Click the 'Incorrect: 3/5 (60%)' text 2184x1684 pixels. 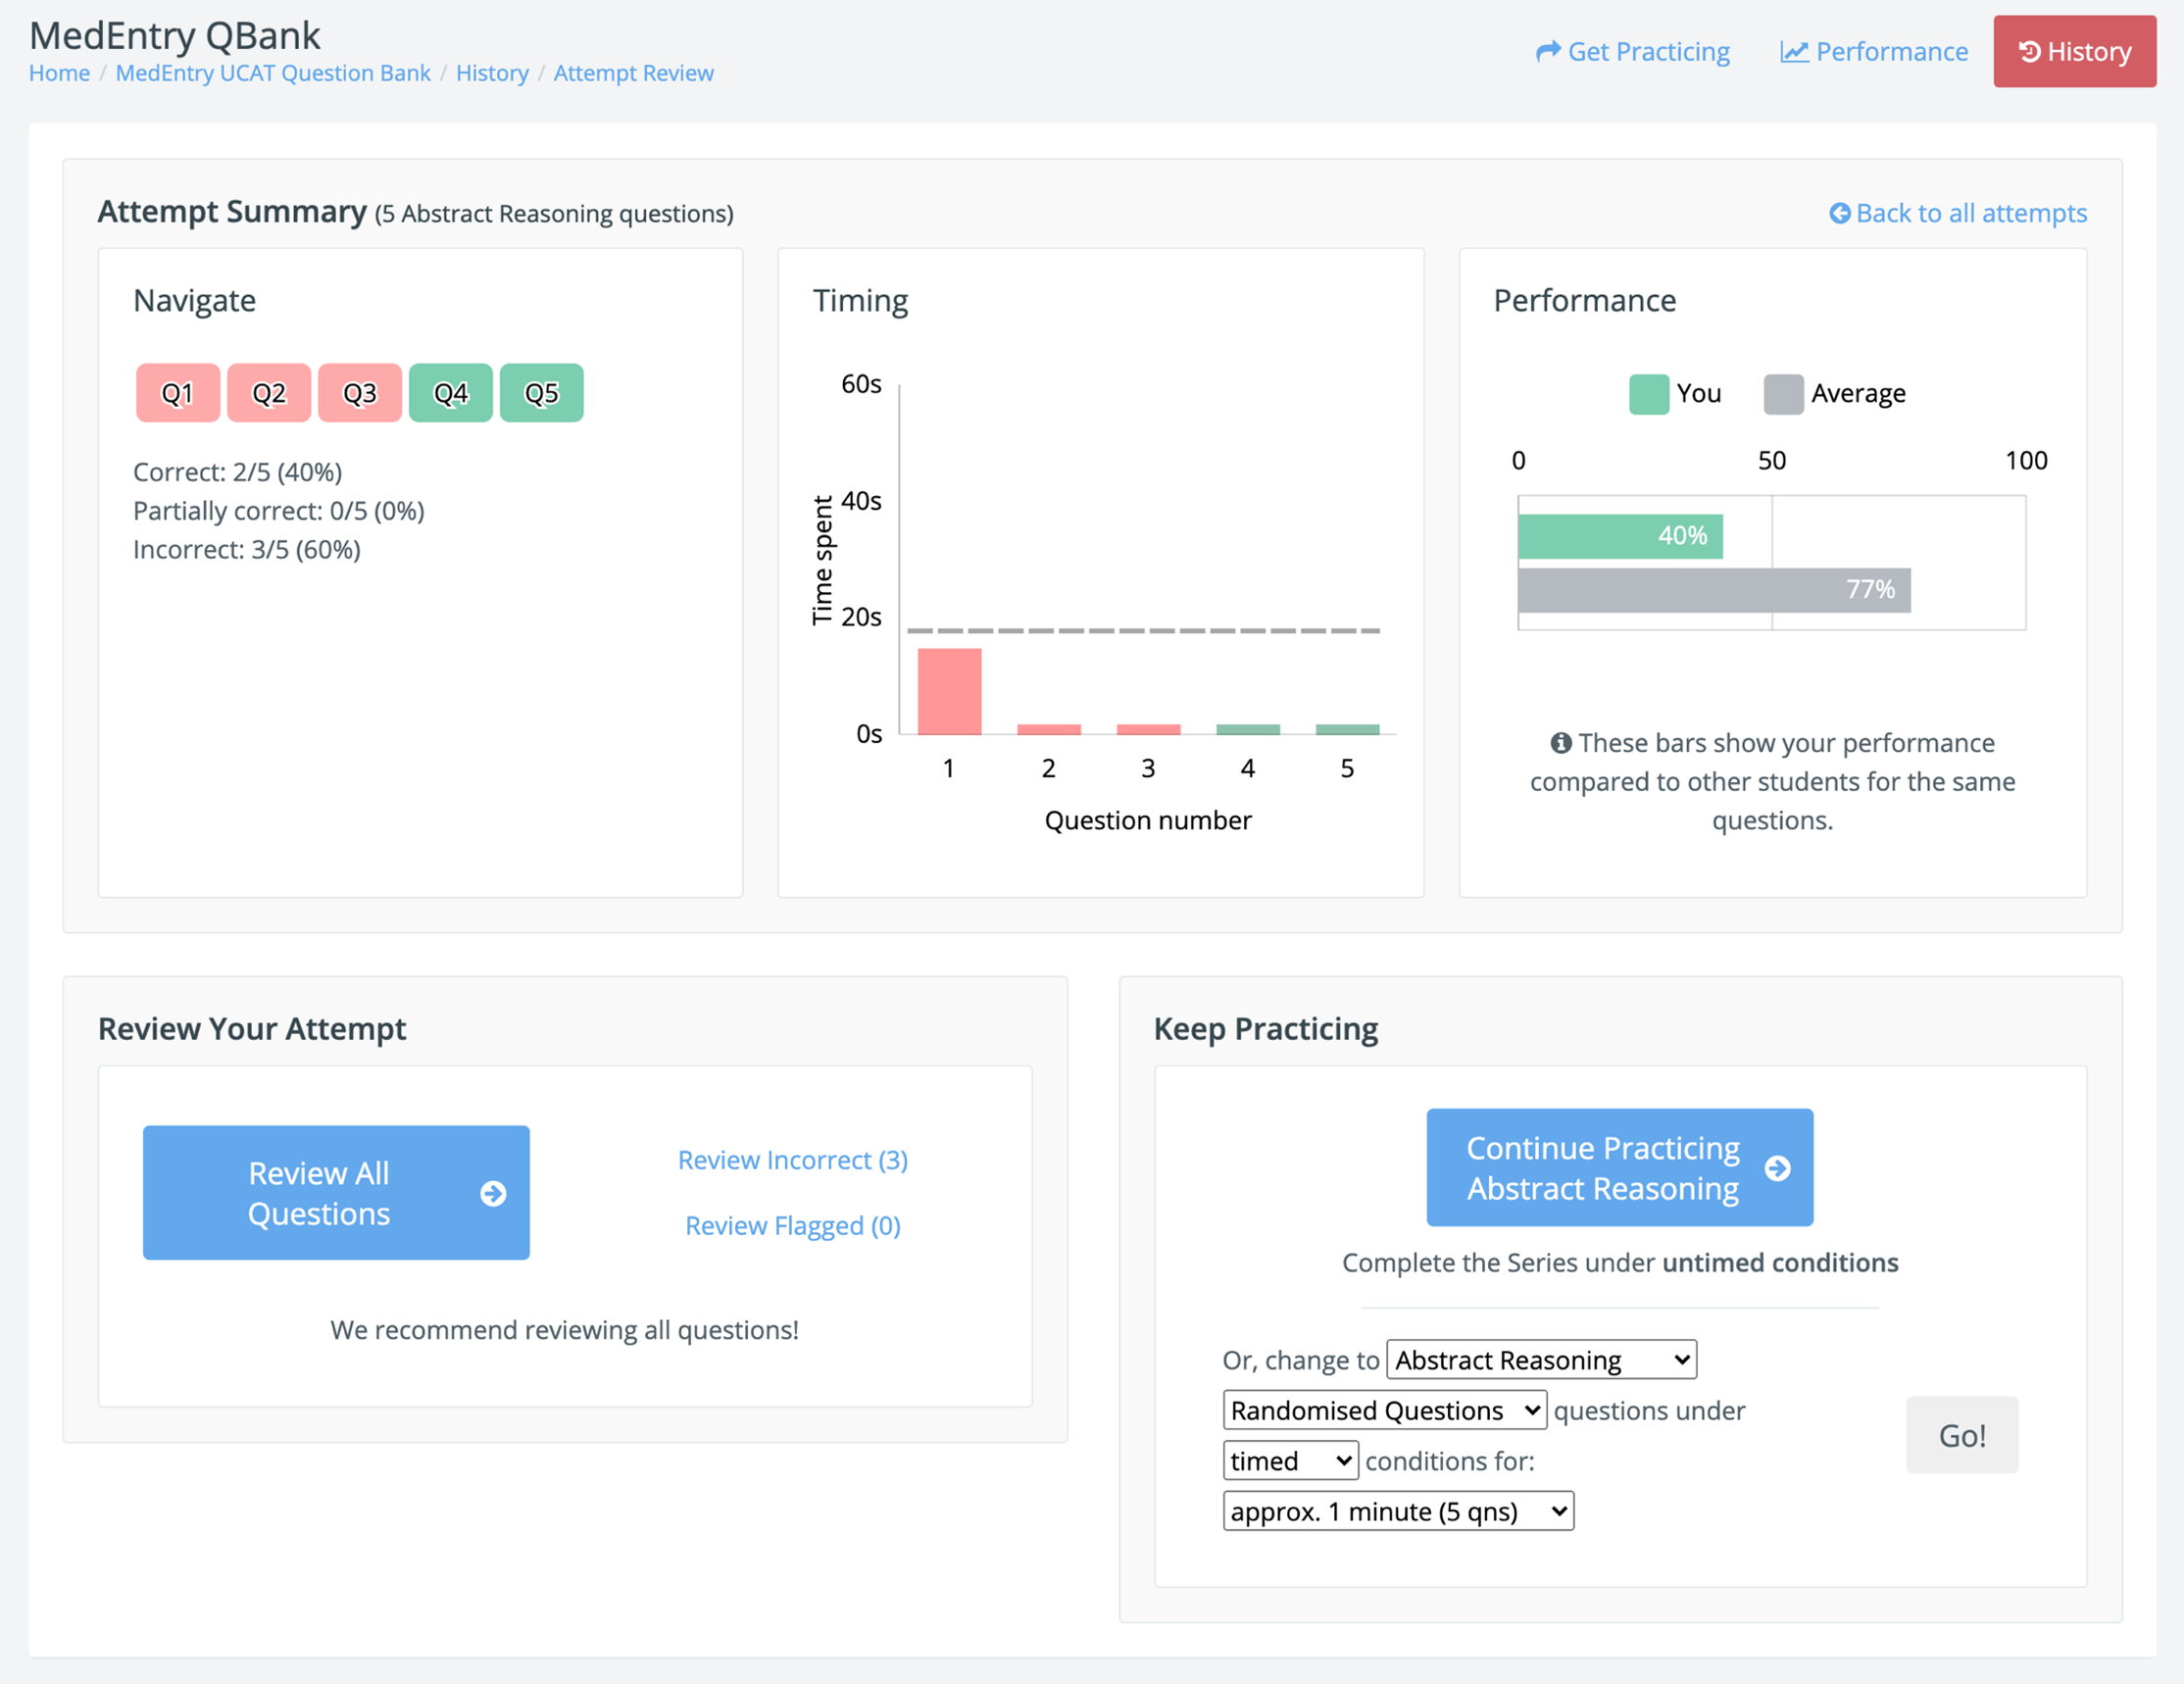[x=247, y=550]
